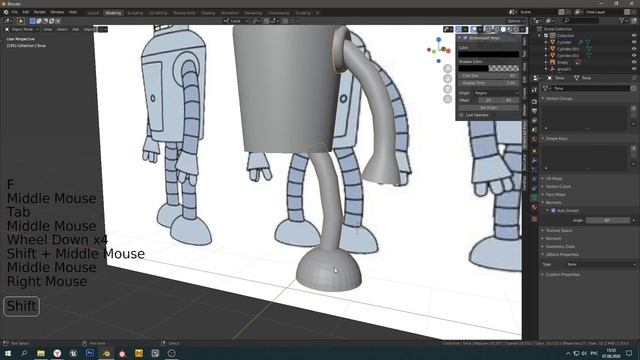640x360 pixels.
Task: Click the outliner filter funnel icon
Action: pyautogui.click(x=622, y=20)
